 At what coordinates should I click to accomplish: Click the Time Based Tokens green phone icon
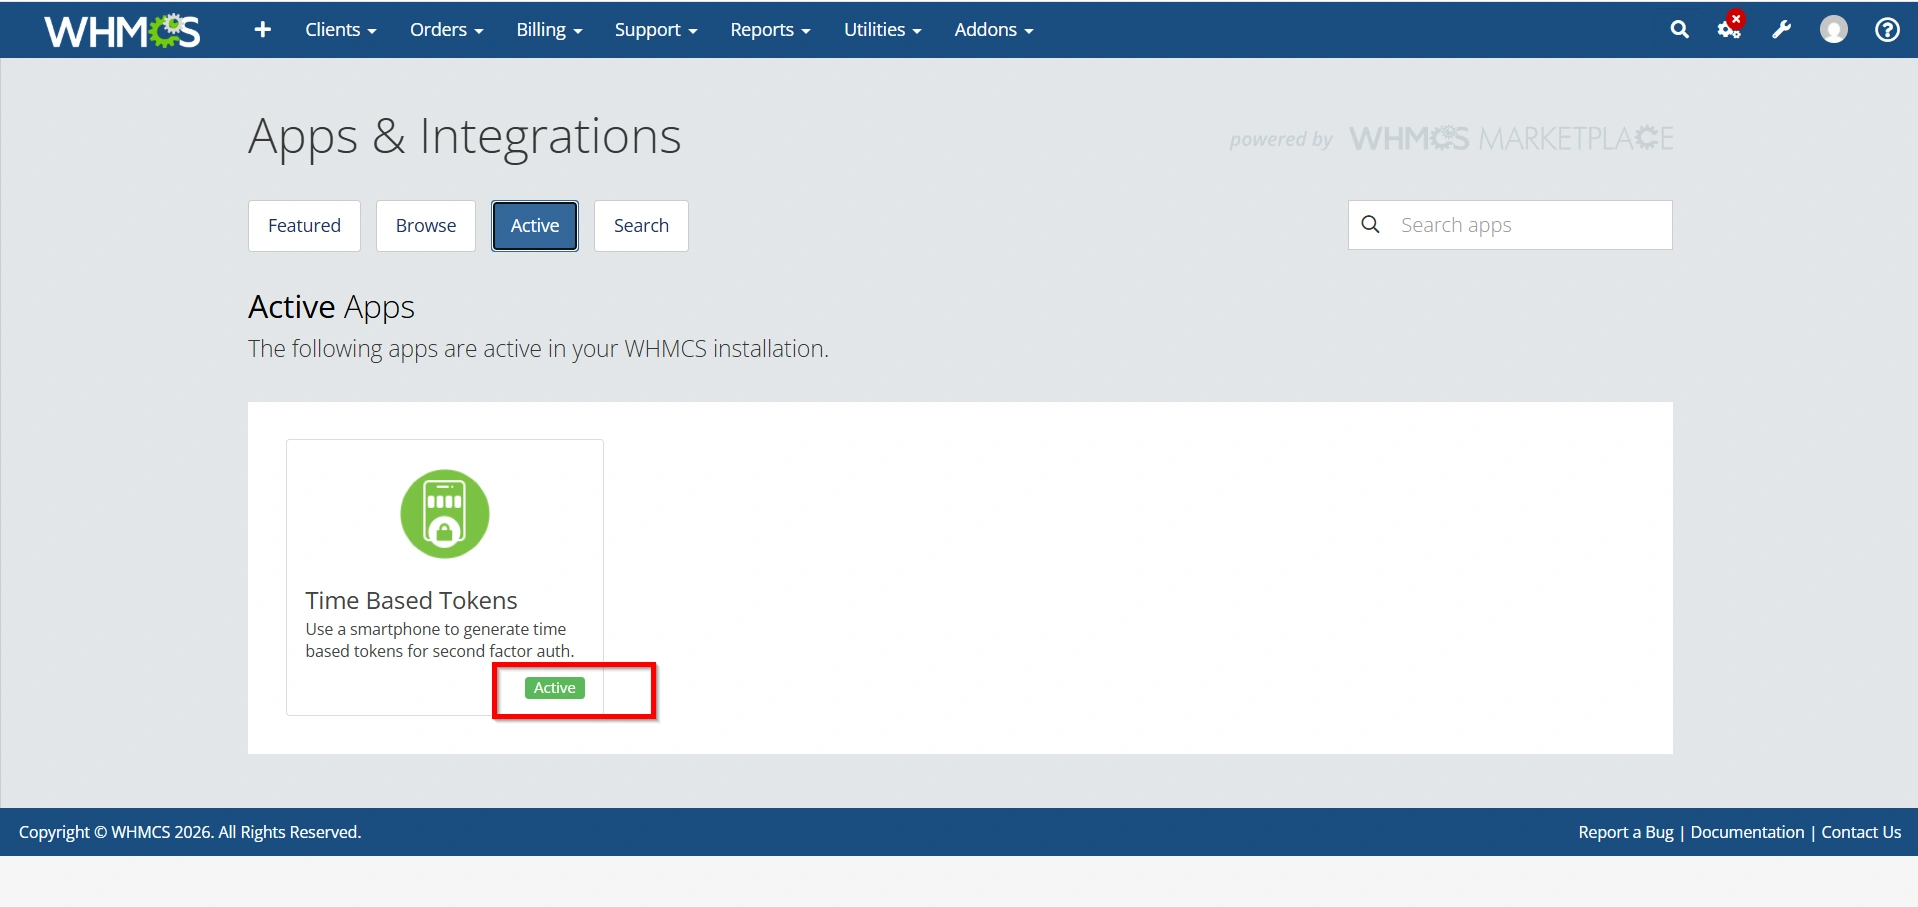445,514
